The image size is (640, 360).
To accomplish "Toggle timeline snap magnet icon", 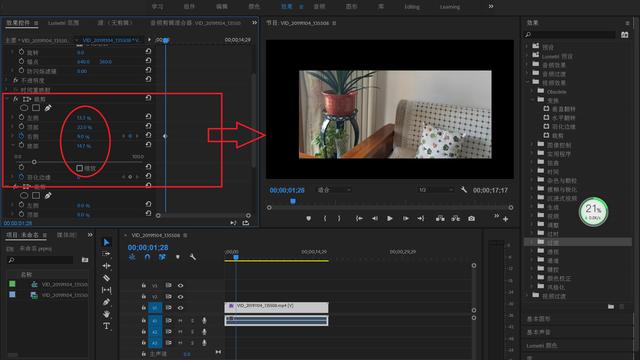I will coord(147,257).
